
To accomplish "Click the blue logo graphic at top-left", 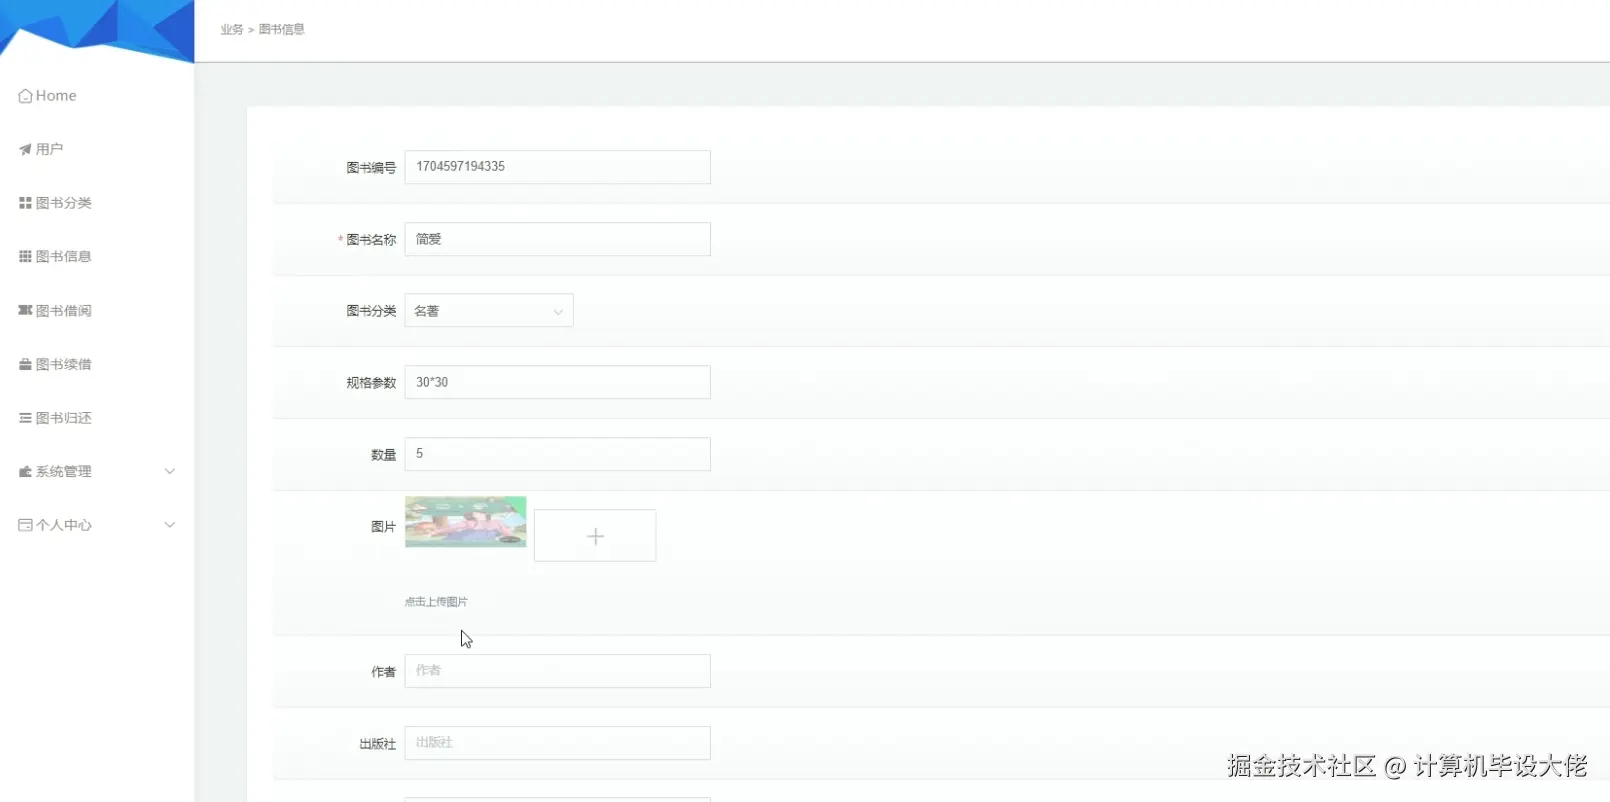I will 97,30.
